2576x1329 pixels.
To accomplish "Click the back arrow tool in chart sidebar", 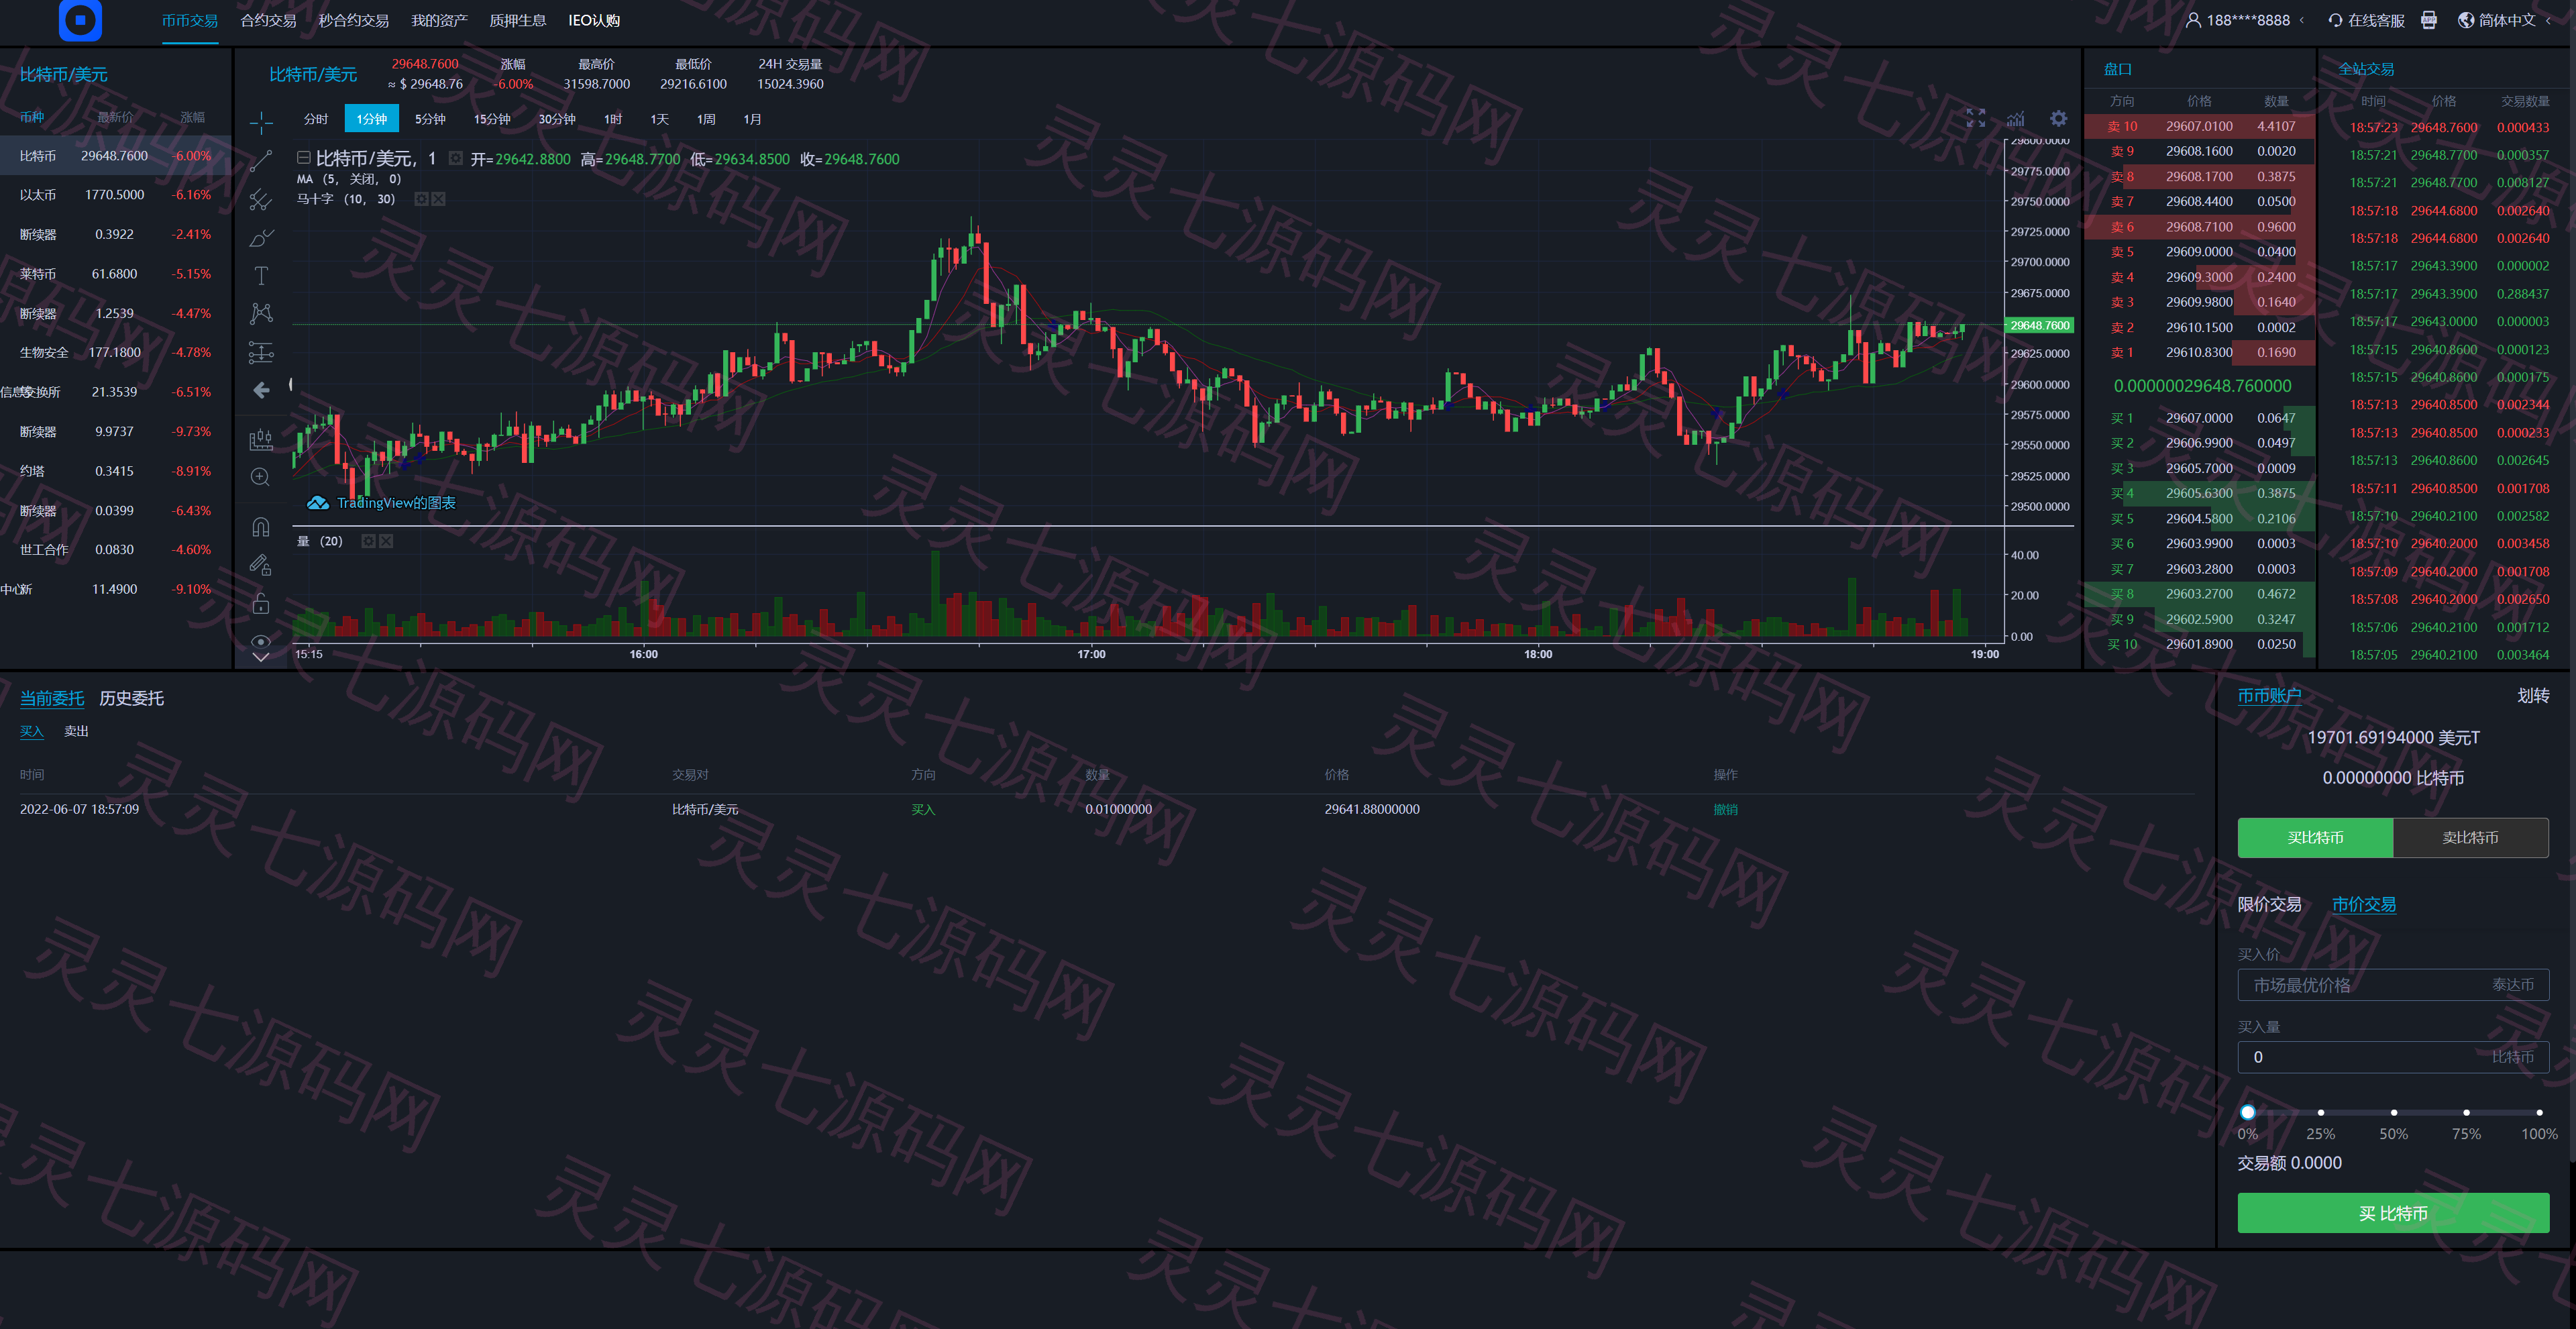I will click(x=261, y=390).
